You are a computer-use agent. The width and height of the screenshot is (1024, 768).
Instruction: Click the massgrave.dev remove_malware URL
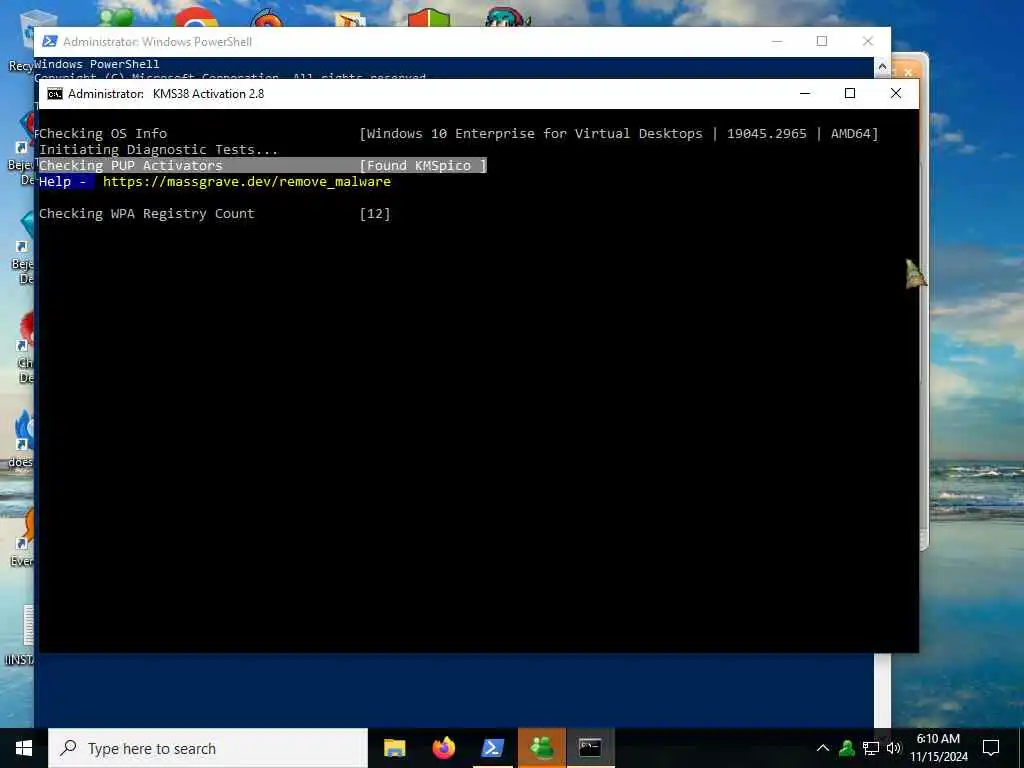coord(247,182)
